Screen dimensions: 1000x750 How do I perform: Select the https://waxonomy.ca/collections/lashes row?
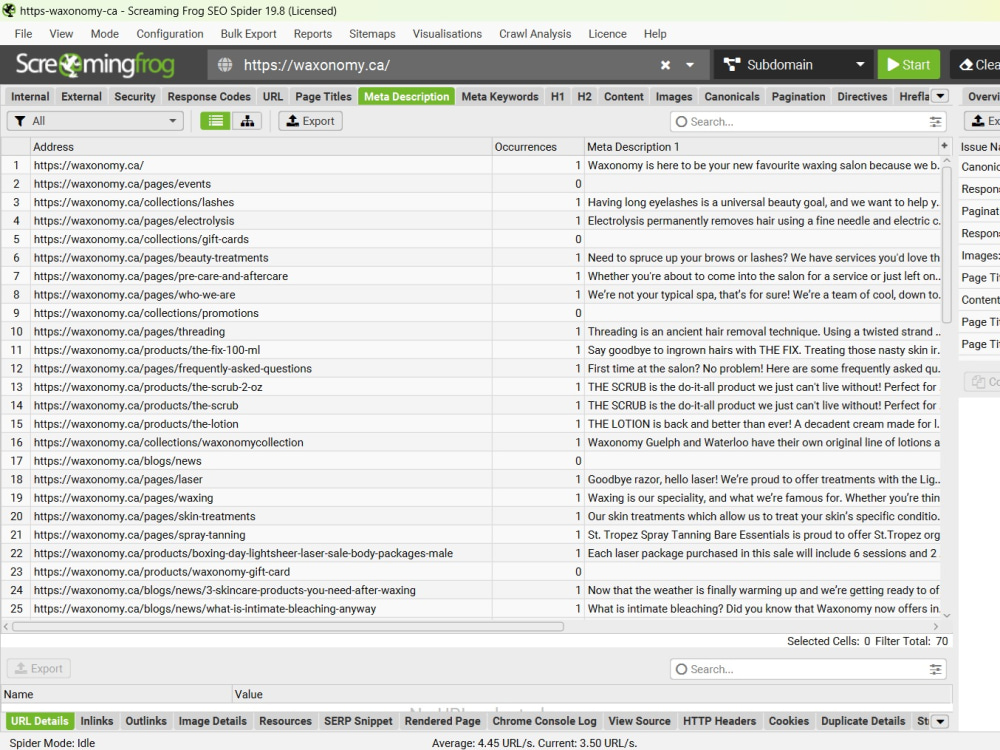coord(472,202)
